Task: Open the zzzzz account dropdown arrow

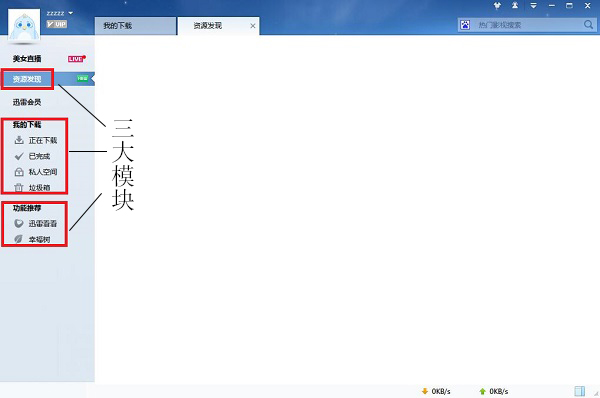Action: 70,13
